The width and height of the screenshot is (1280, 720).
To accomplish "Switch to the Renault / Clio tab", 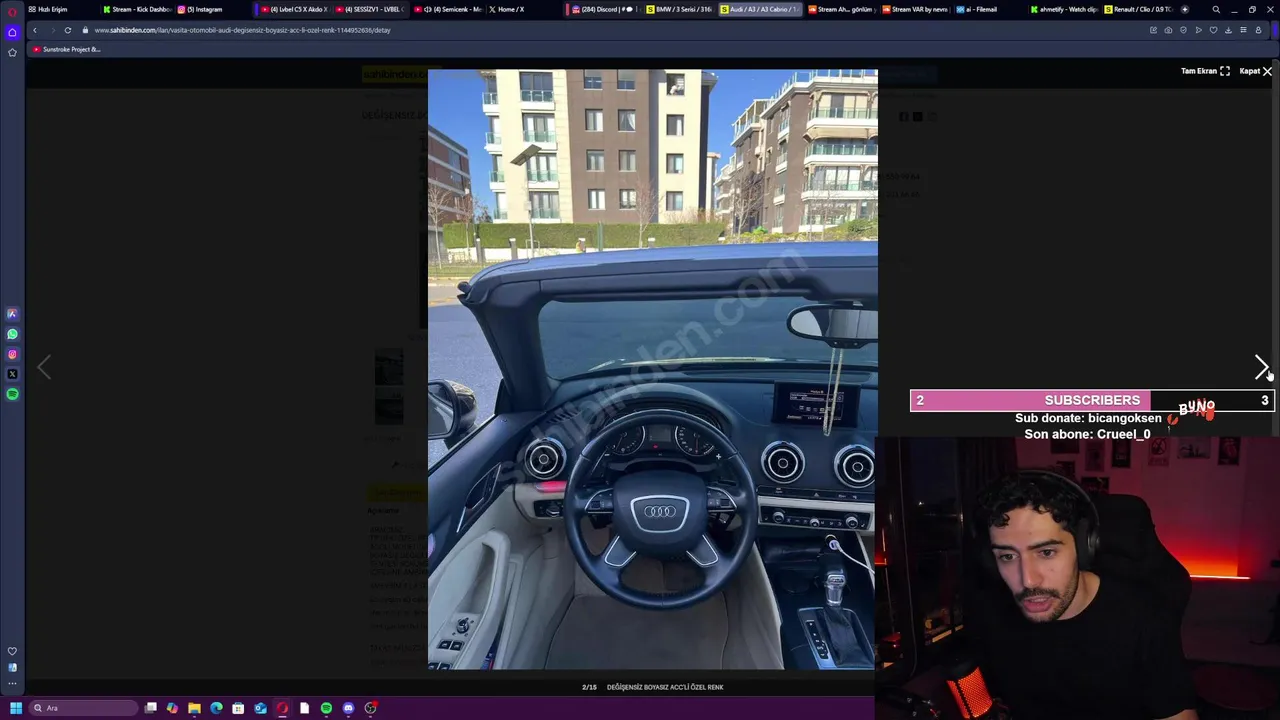I will [1139, 9].
